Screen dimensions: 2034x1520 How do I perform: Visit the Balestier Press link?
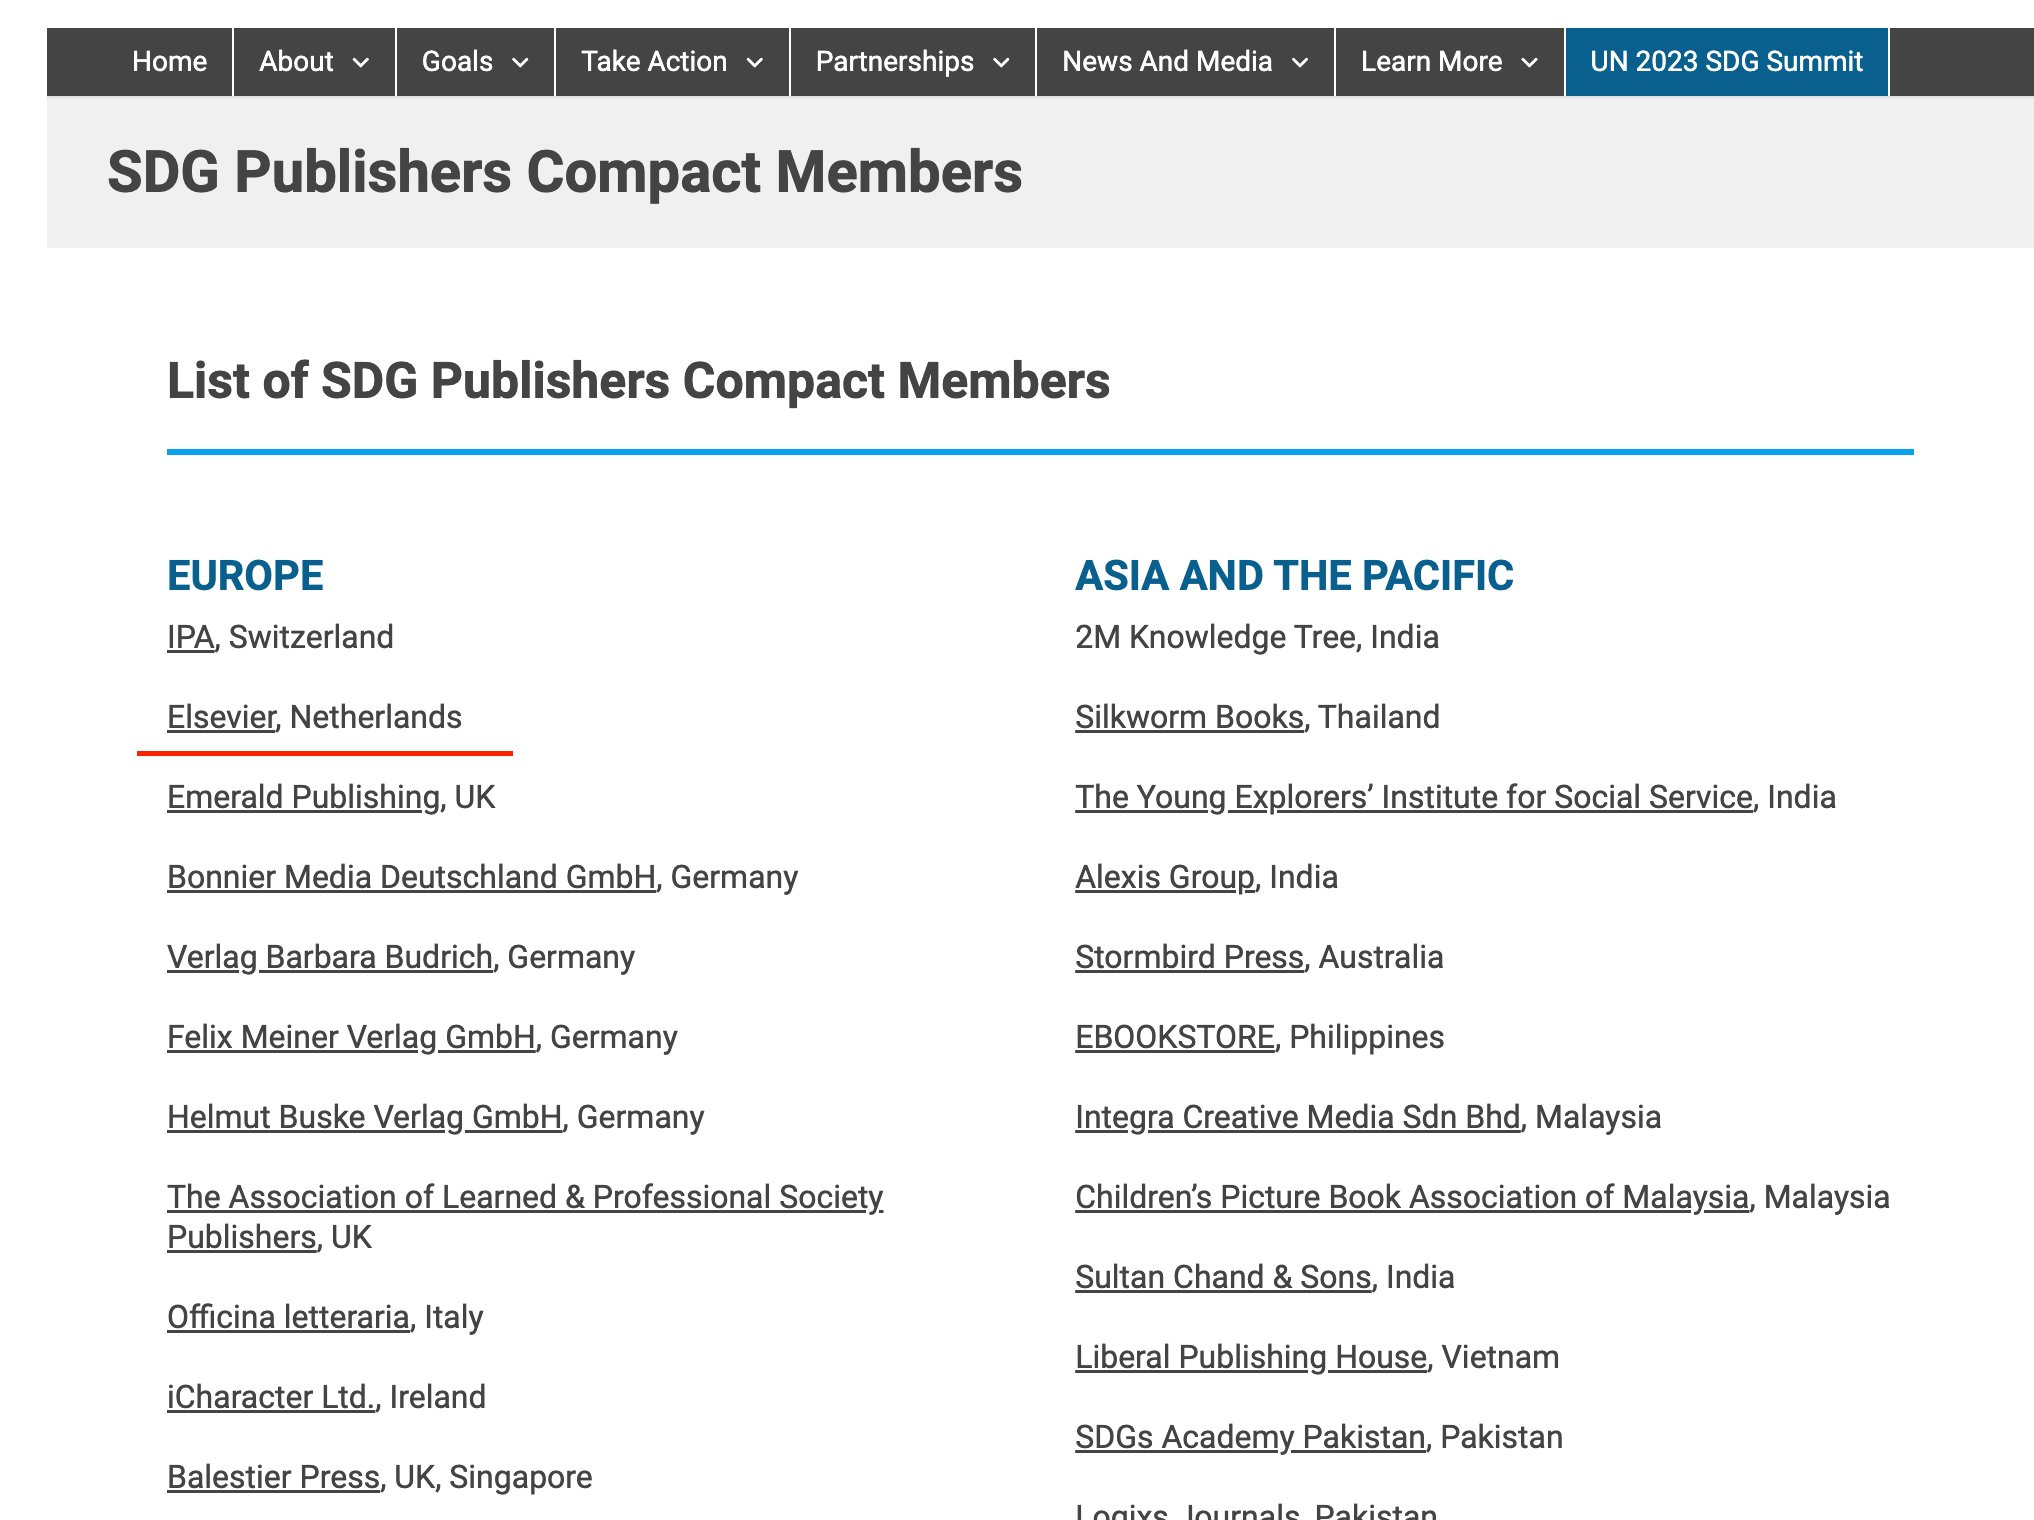click(273, 1477)
